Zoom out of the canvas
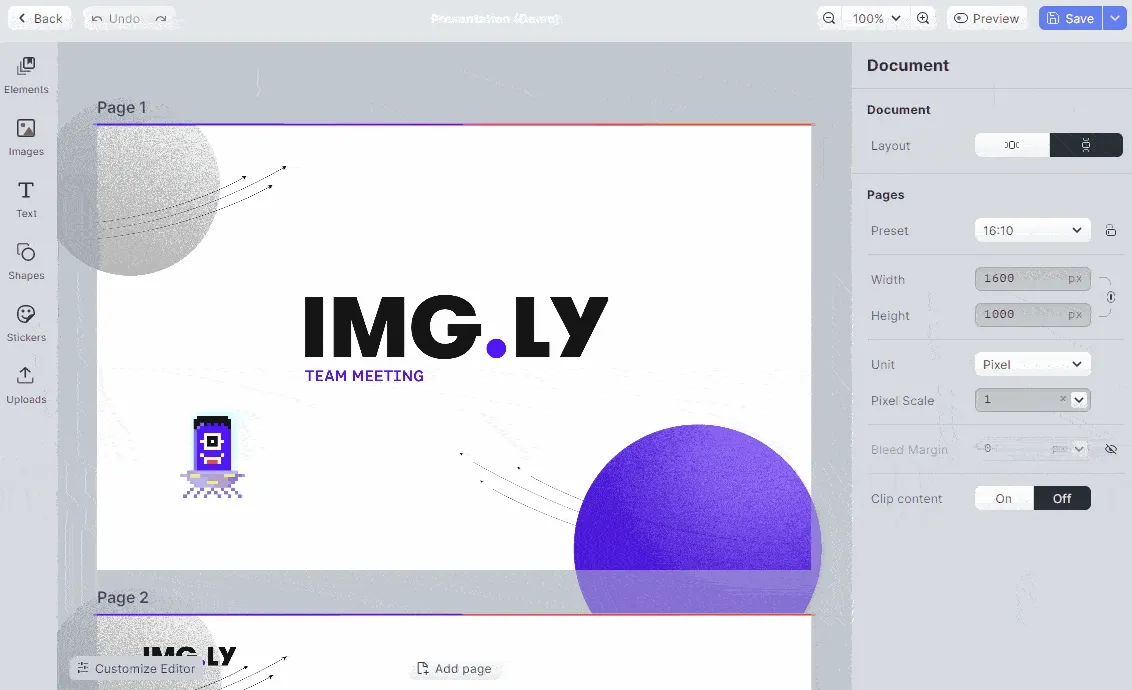Screen dimensions: 1132x690 click(x=829, y=18)
